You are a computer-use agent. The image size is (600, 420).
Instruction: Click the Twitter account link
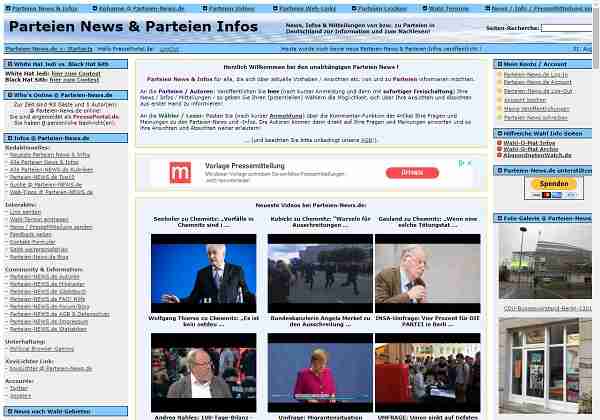click(19, 388)
